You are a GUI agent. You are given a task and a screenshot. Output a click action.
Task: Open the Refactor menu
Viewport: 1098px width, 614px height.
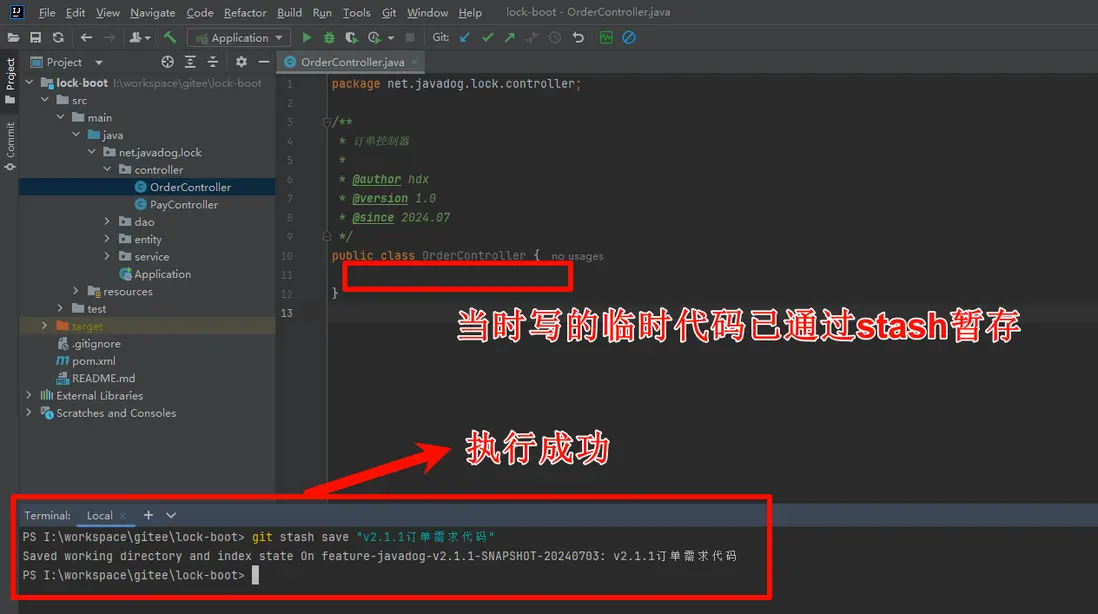(245, 13)
